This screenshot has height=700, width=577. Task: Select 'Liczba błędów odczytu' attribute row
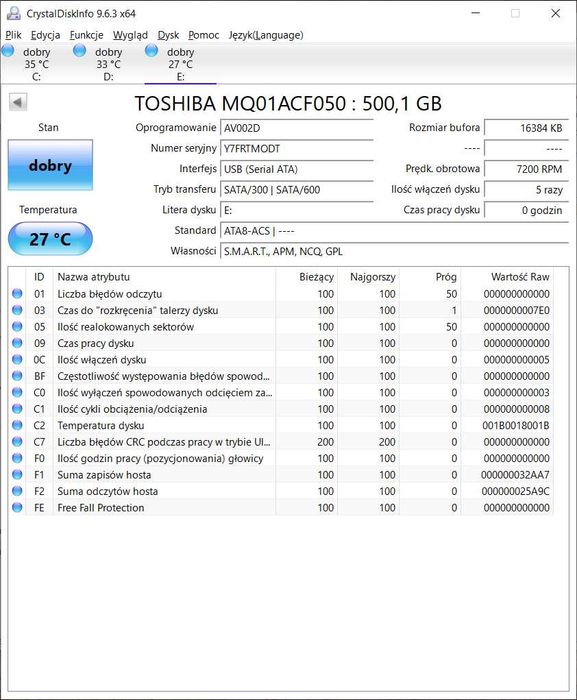(x=281, y=294)
